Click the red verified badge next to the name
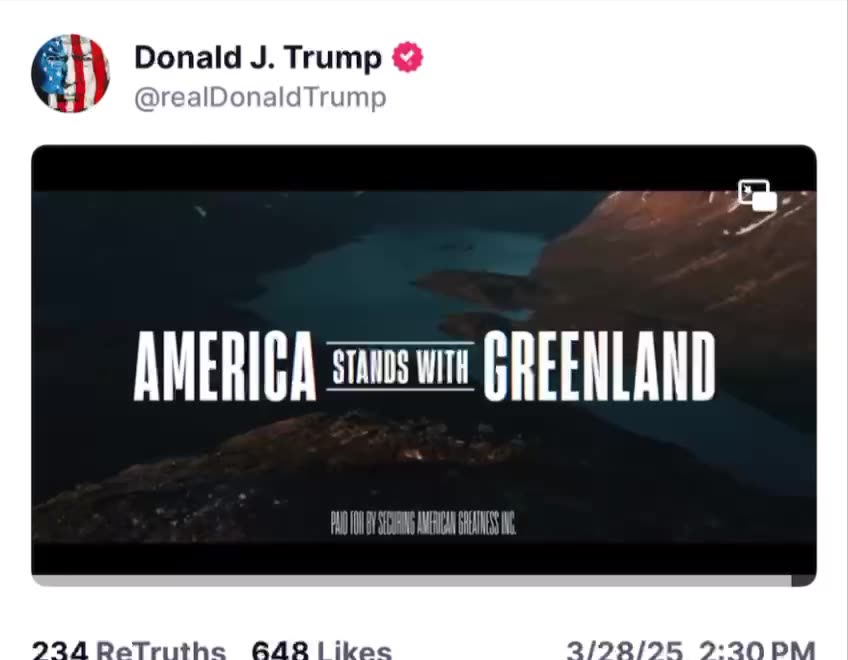The height and width of the screenshot is (660, 848). point(408,57)
